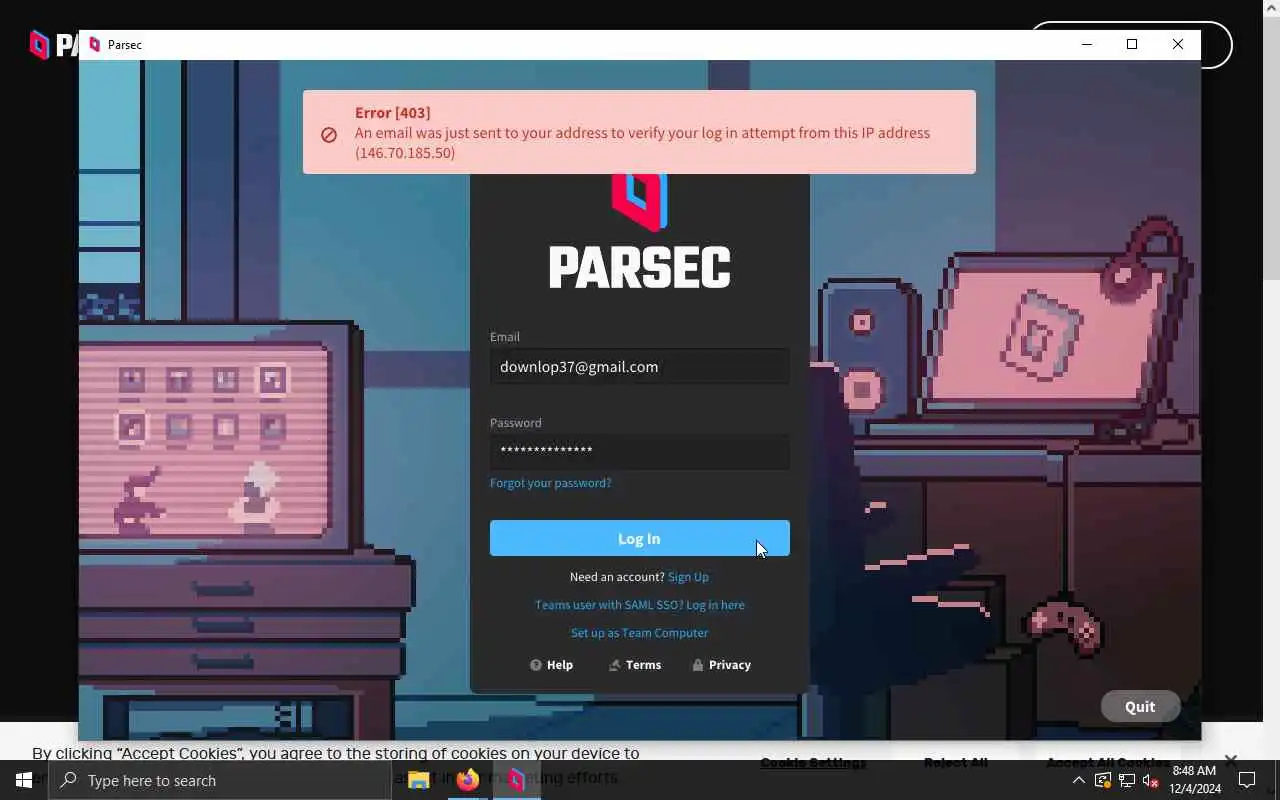Minimize the Parsec window
Screen dimensions: 1280x800
pyautogui.click(x=1087, y=44)
